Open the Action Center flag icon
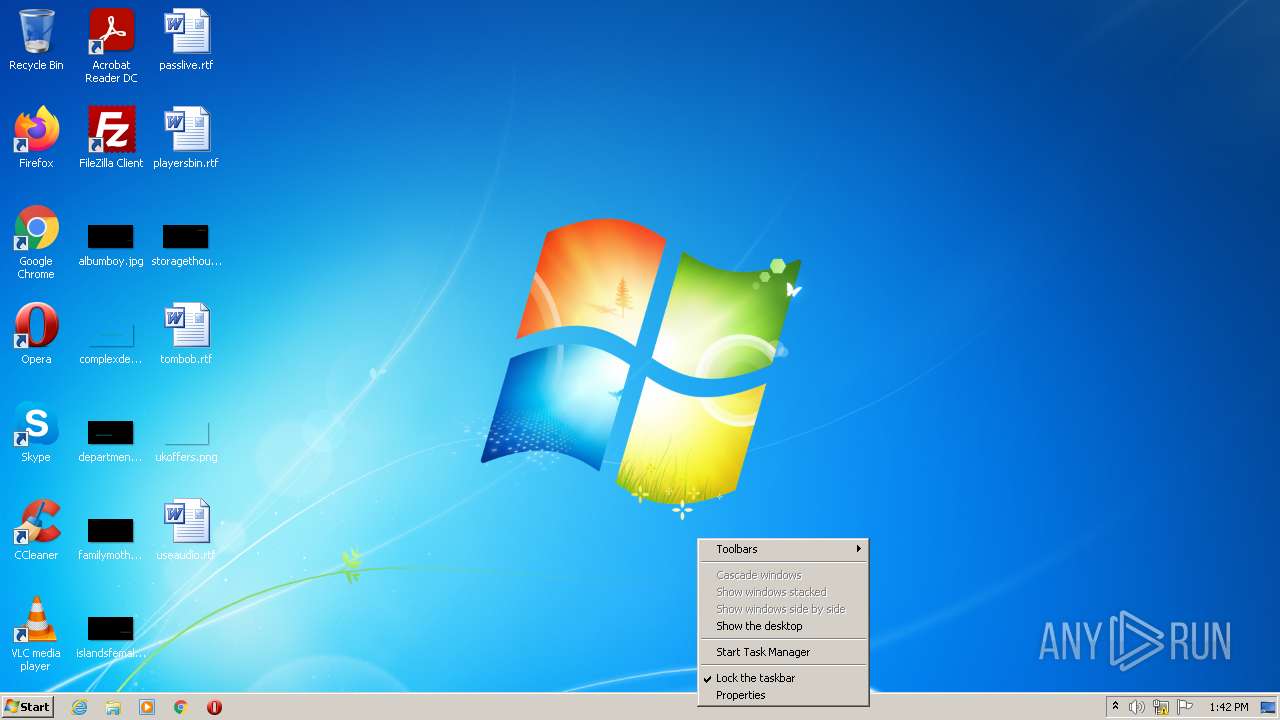 (1185, 707)
